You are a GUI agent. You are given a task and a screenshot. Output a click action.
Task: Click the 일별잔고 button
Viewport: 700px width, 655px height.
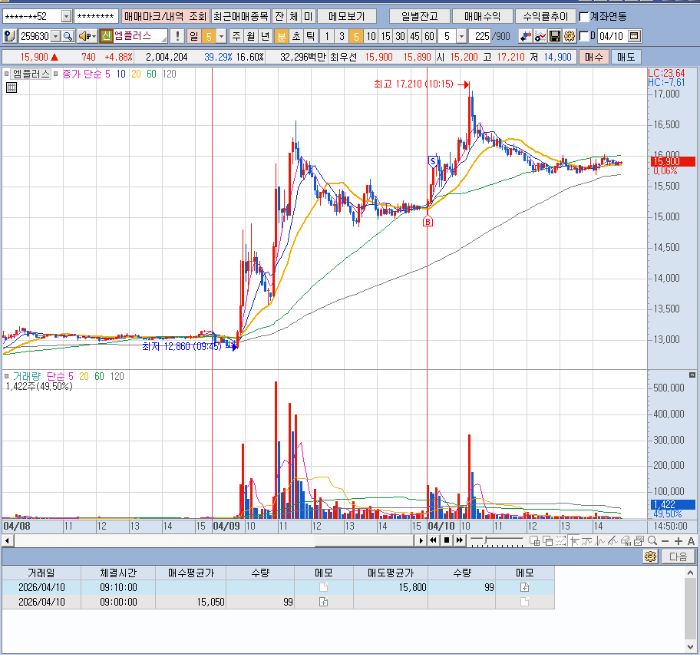[x=419, y=17]
